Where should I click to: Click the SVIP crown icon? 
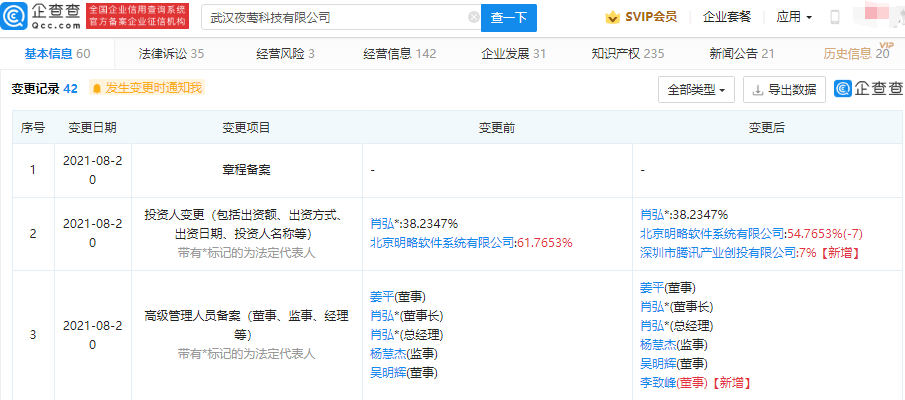click(x=612, y=17)
